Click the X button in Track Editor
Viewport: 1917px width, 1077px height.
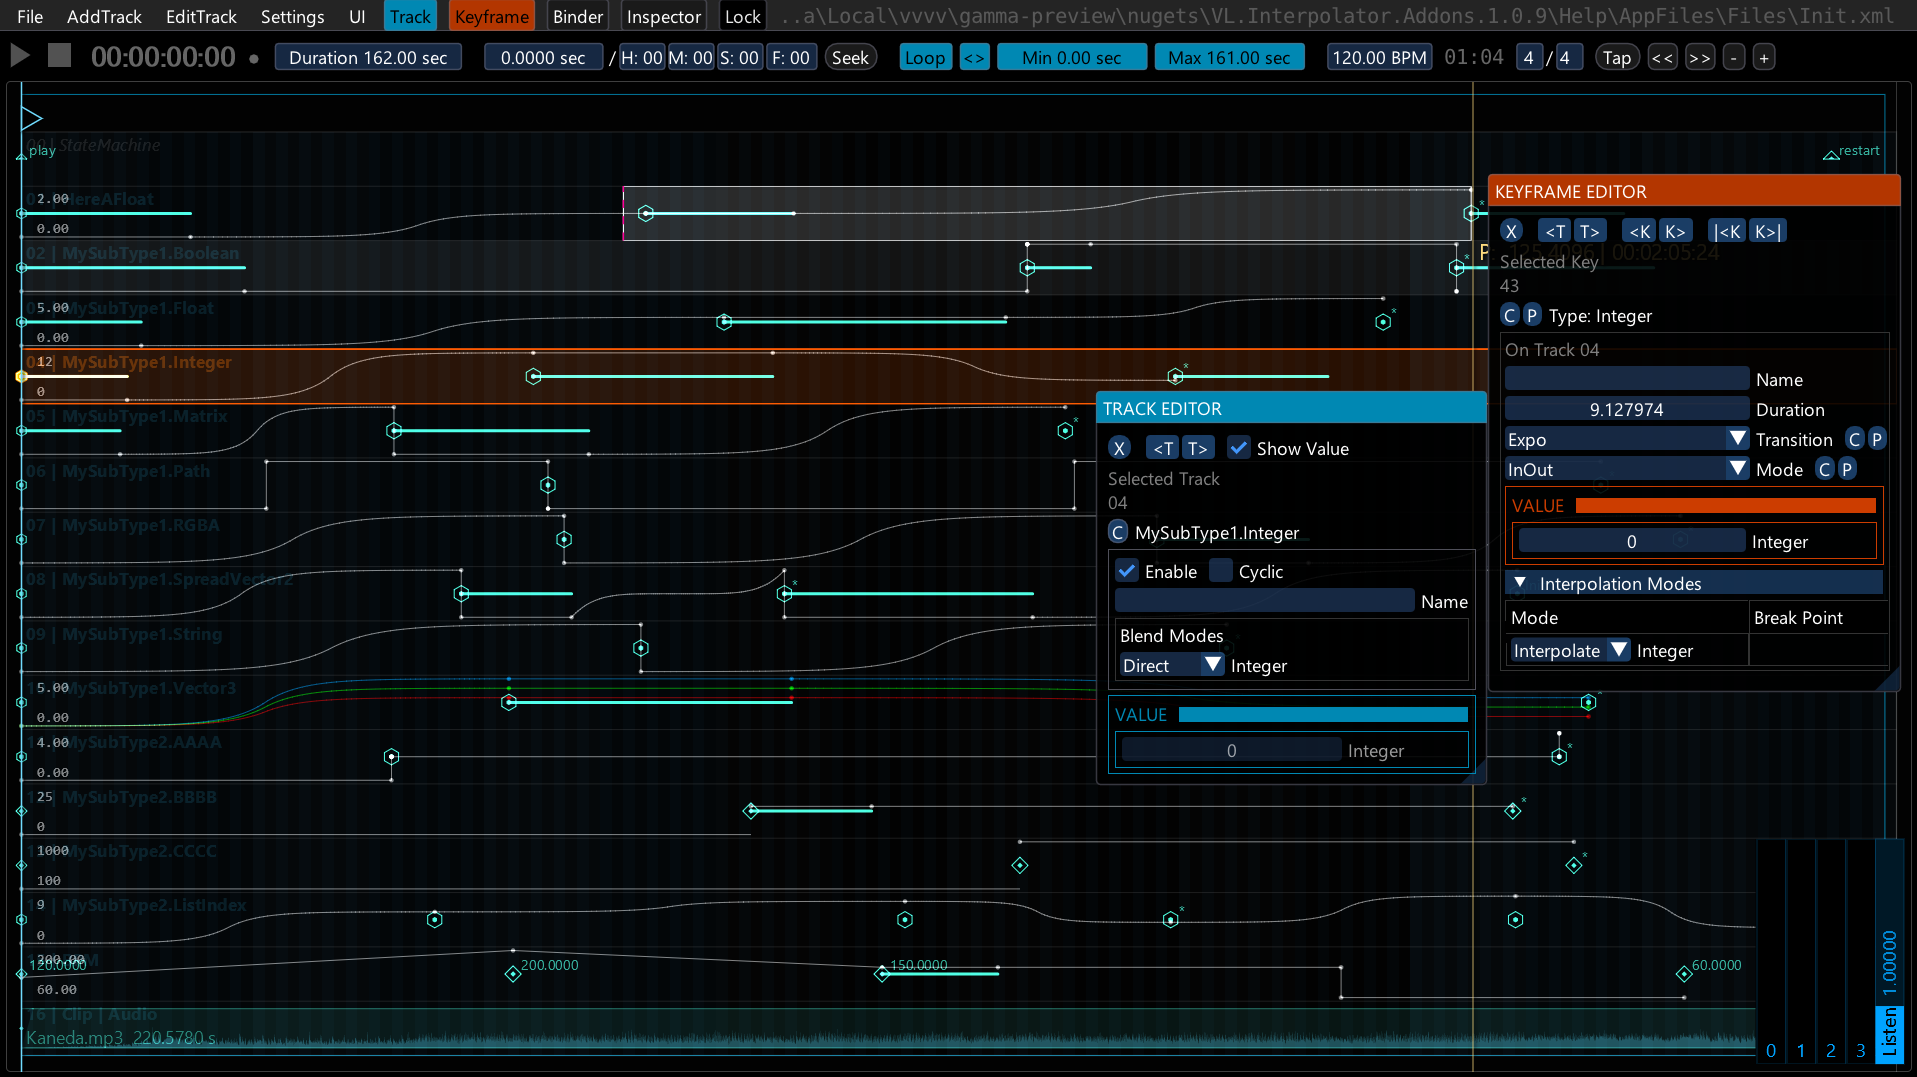(x=1119, y=448)
